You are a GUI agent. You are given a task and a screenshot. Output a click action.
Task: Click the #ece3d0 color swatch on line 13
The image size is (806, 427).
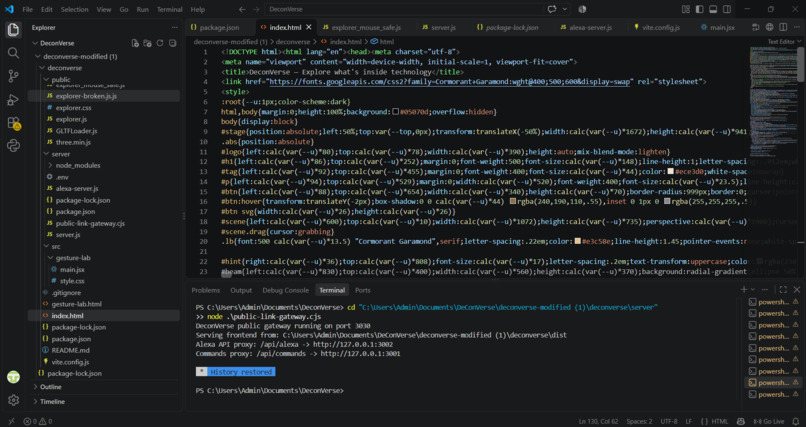[x=670, y=171]
